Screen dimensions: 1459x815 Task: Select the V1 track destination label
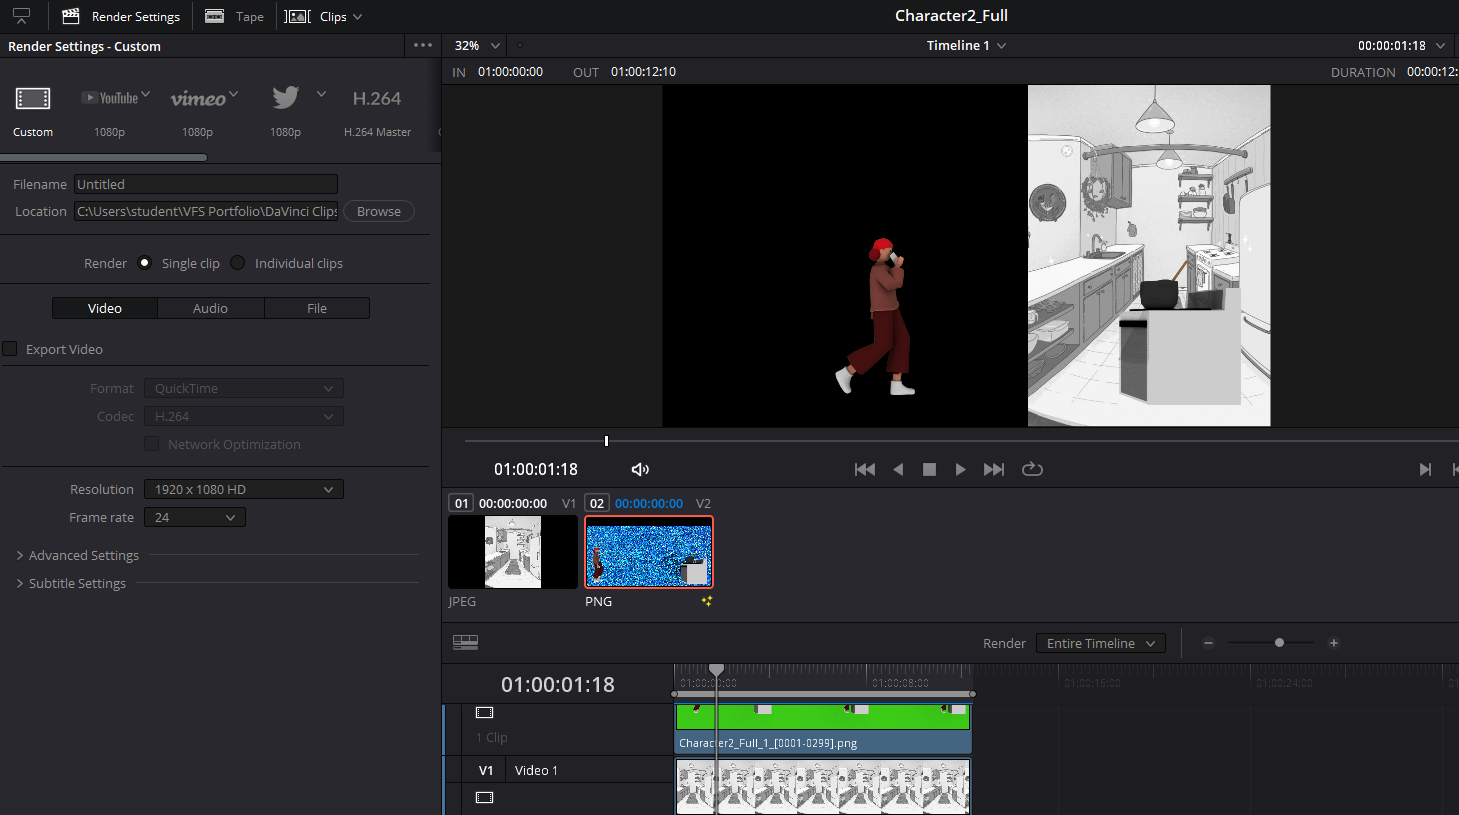click(x=486, y=770)
